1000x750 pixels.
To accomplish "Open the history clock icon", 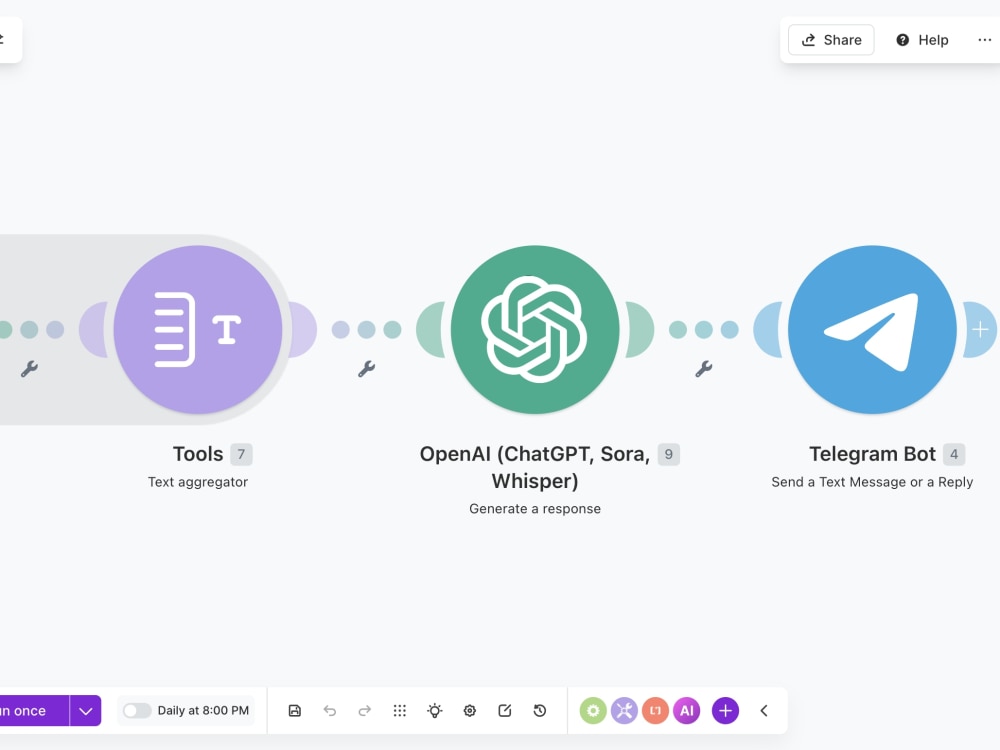I will (540, 710).
